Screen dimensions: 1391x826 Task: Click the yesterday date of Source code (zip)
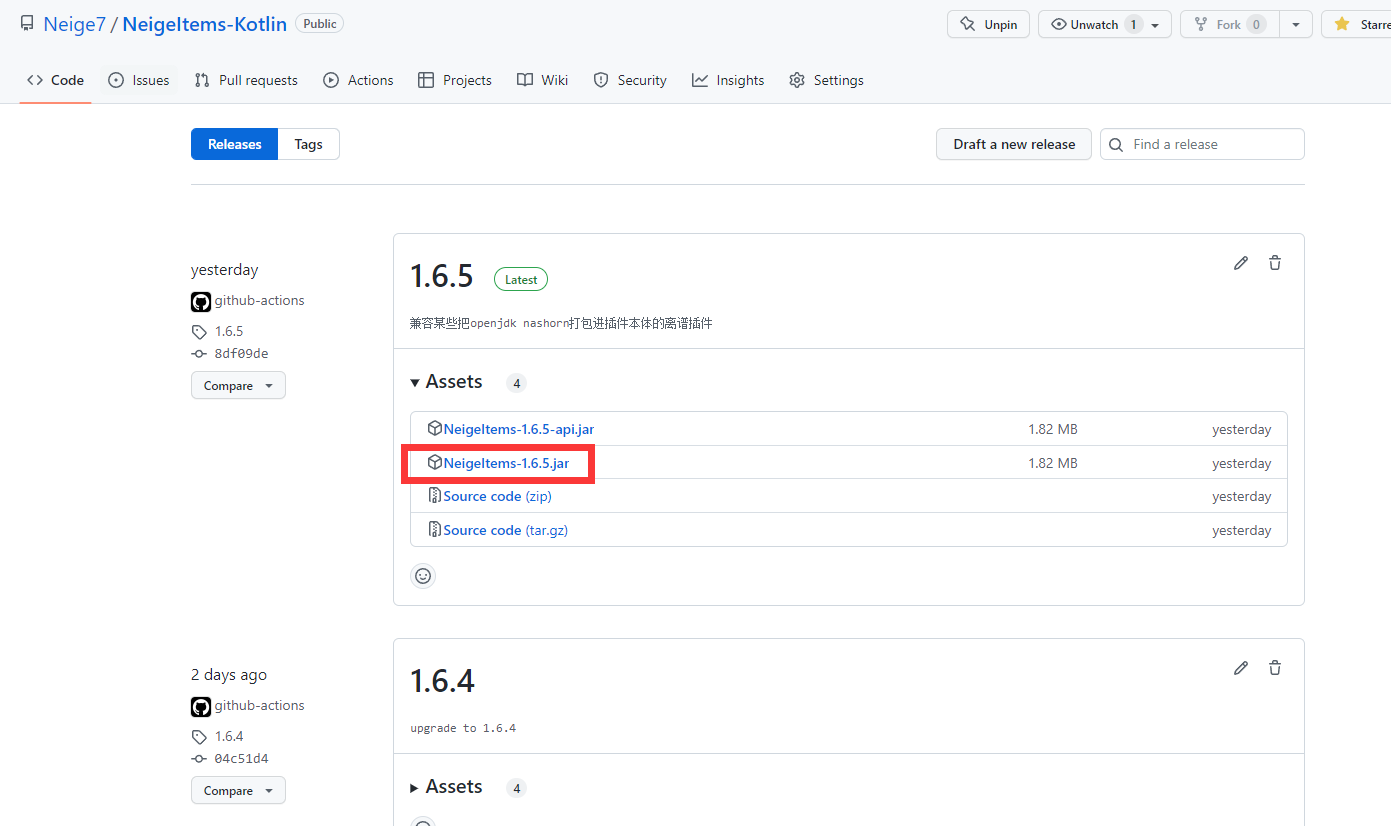[1242, 496]
